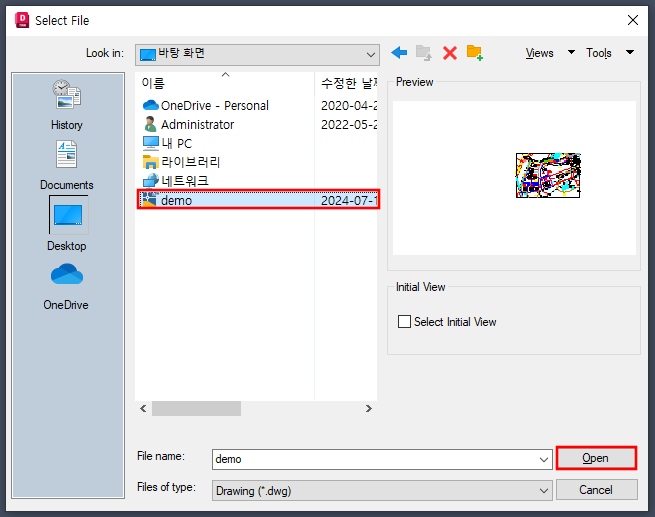Go back using the blue arrow icon
655x517 pixels.
click(399, 53)
